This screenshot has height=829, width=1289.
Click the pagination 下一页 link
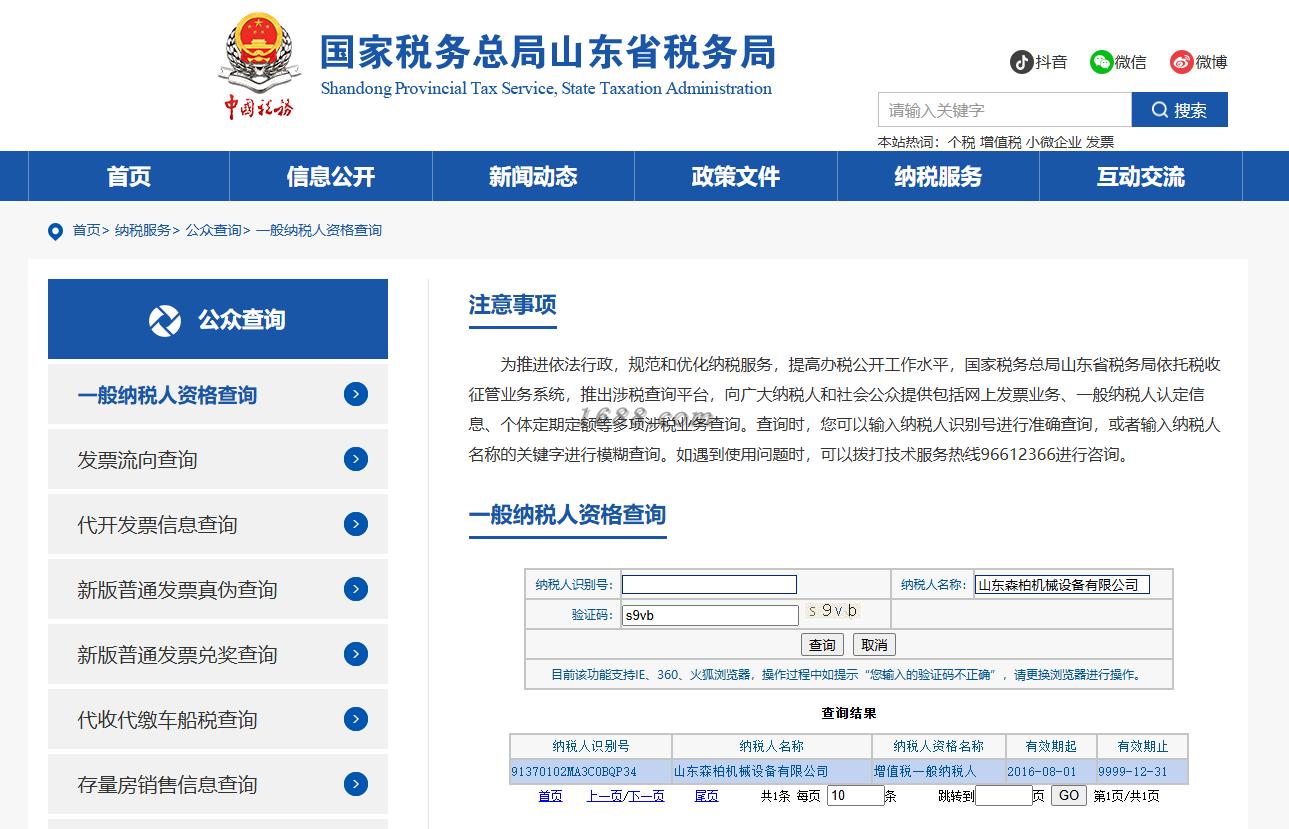point(646,796)
